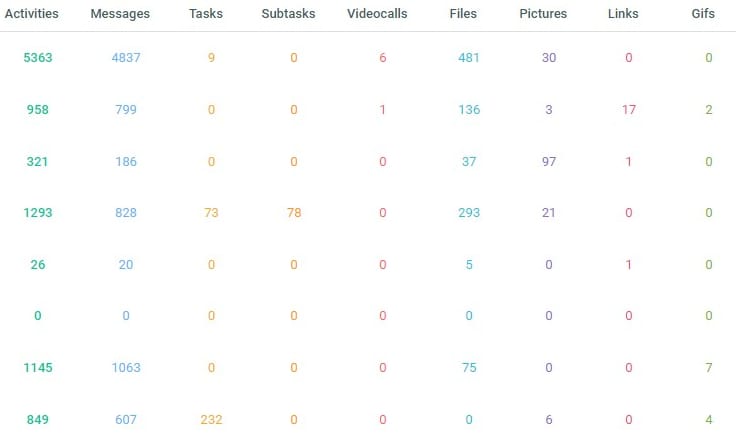736x442 pixels.
Task: Select the Tasks column header
Action: pyautogui.click(x=205, y=14)
